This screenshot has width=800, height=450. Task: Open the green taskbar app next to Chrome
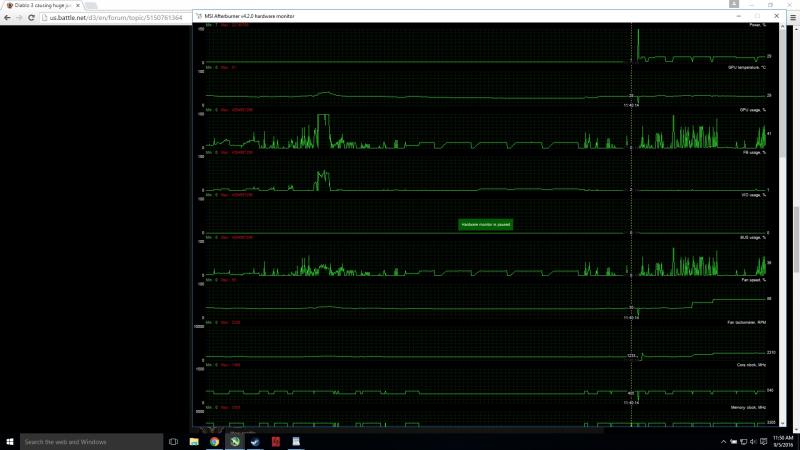(x=235, y=442)
